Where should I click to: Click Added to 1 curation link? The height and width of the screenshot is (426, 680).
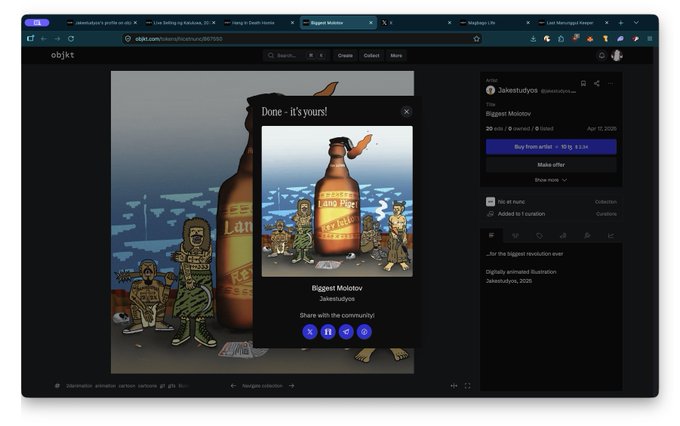coord(521,214)
